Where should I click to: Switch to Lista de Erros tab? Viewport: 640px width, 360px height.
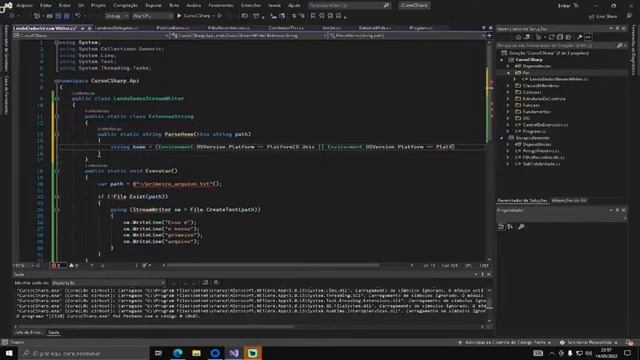[28, 332]
